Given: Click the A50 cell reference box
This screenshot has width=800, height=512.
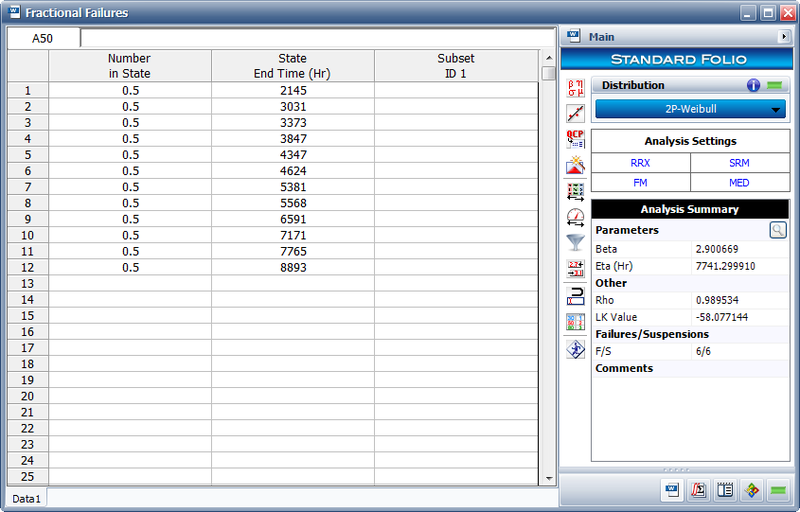Looking at the screenshot, I should coord(43,39).
